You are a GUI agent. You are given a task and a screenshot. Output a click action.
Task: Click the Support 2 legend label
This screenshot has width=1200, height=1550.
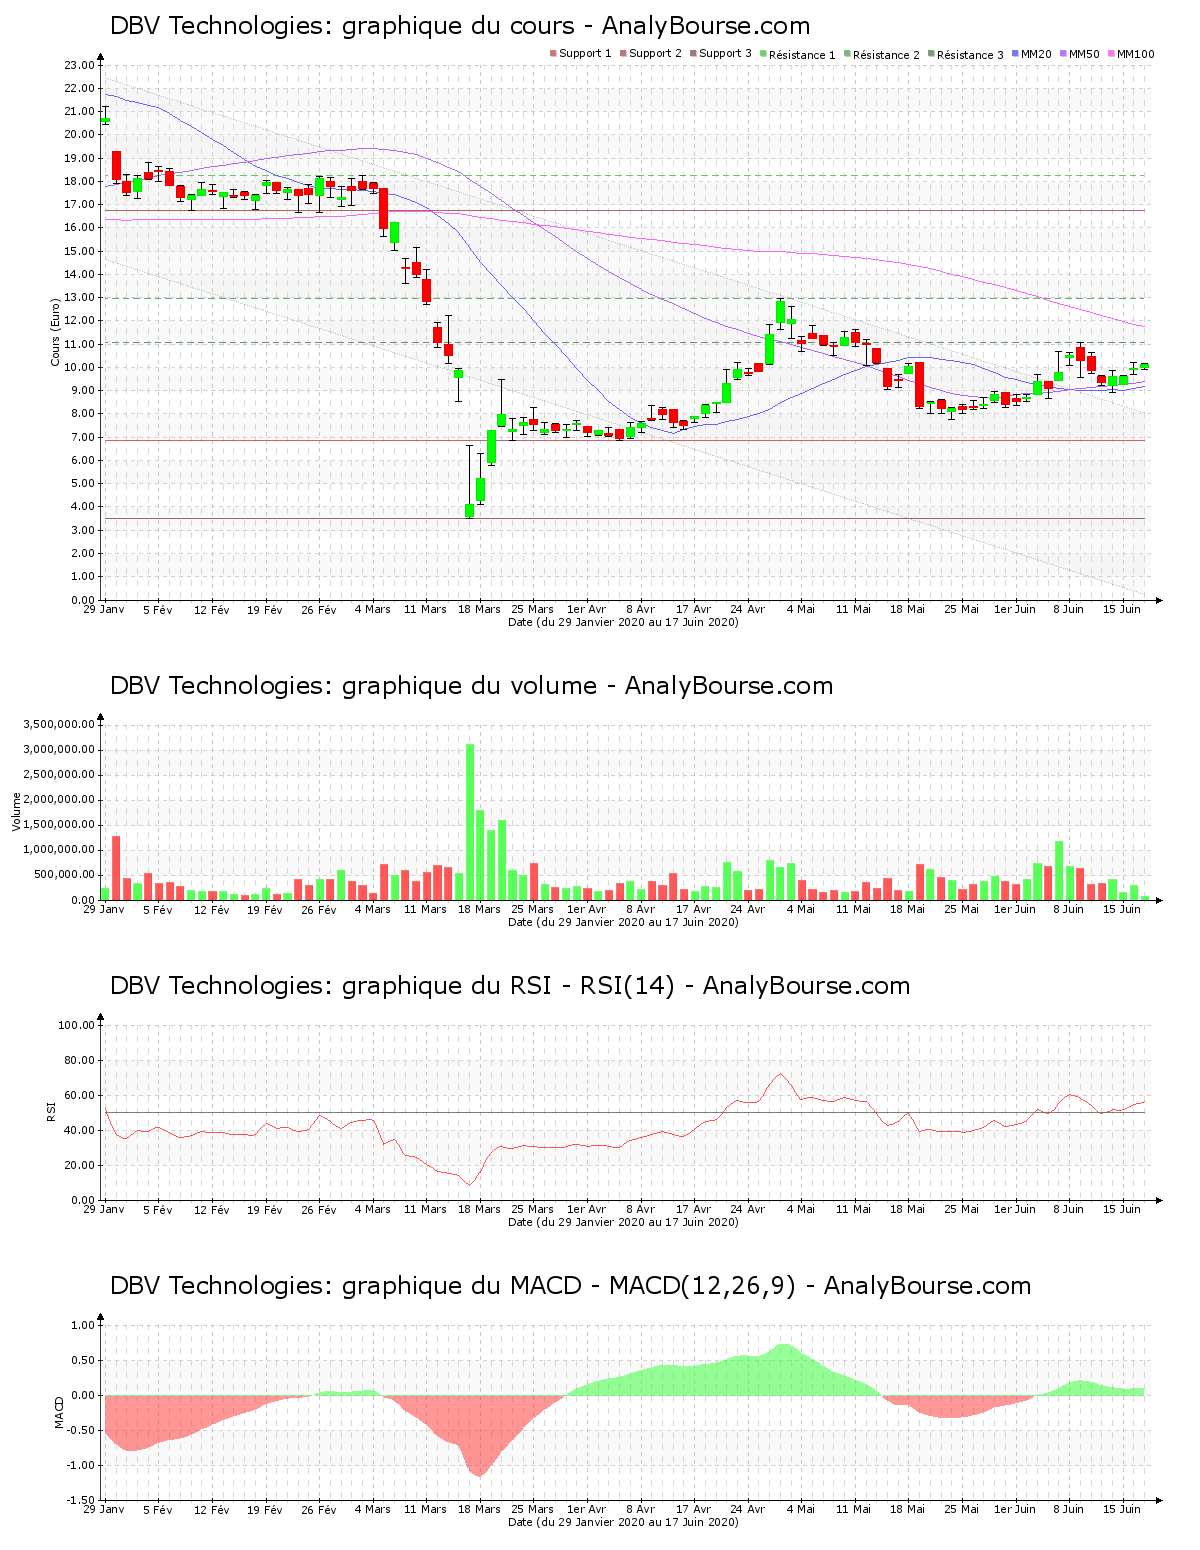pos(655,54)
